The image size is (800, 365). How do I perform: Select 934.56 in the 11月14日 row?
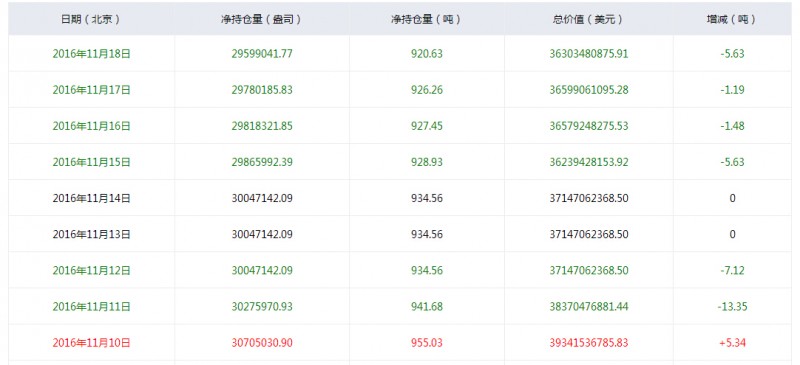pyautogui.click(x=427, y=198)
